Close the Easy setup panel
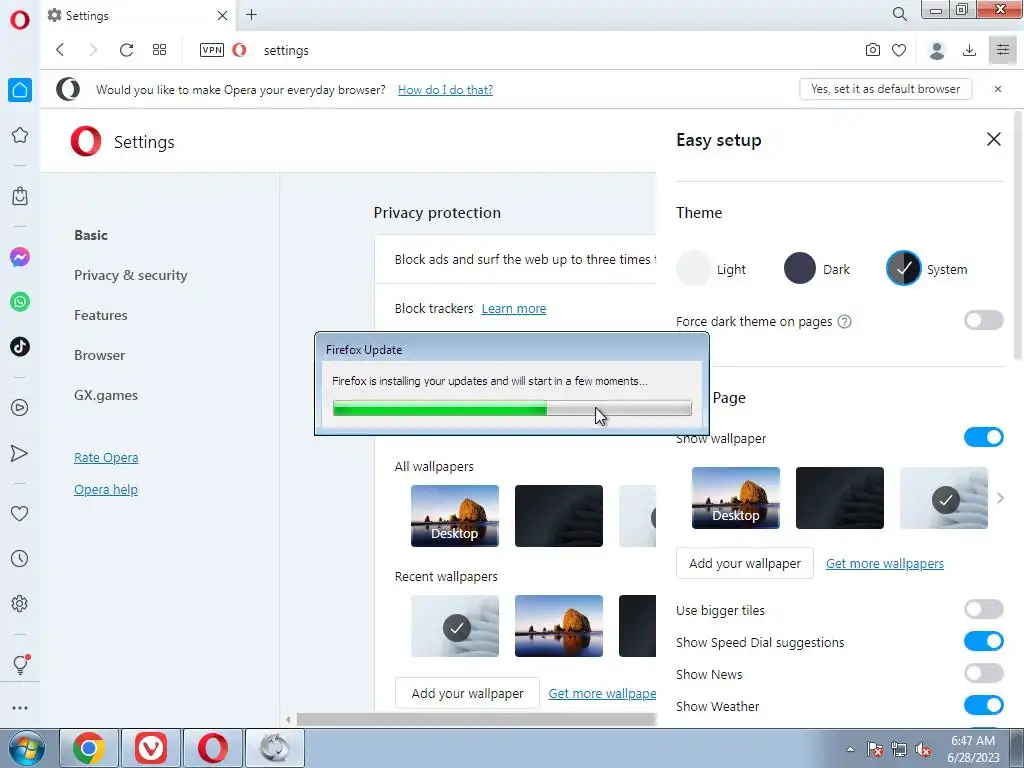The height and width of the screenshot is (768, 1024). [994, 139]
